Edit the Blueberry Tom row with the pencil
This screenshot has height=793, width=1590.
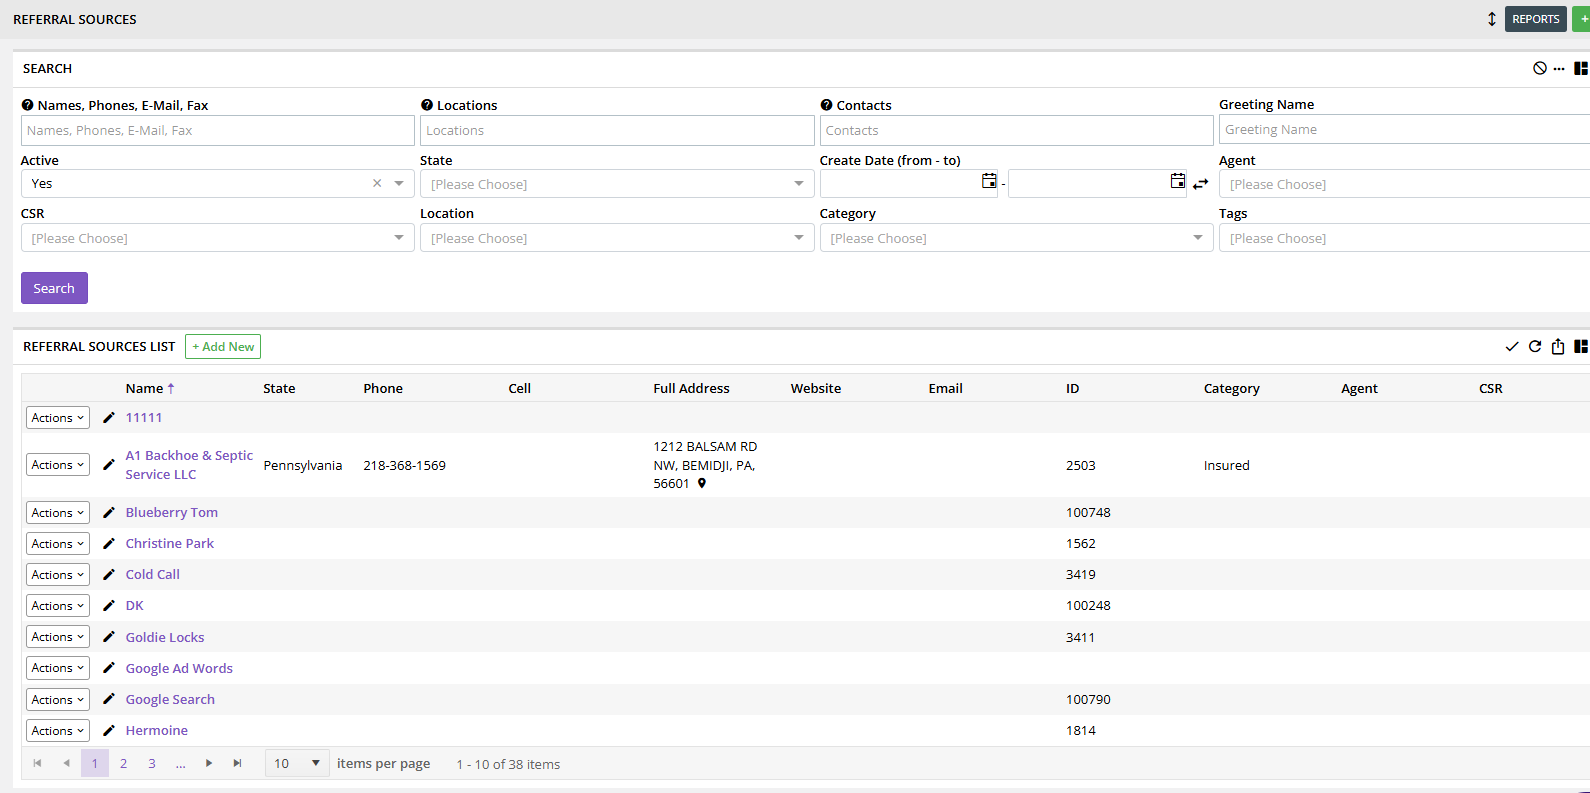tap(109, 512)
